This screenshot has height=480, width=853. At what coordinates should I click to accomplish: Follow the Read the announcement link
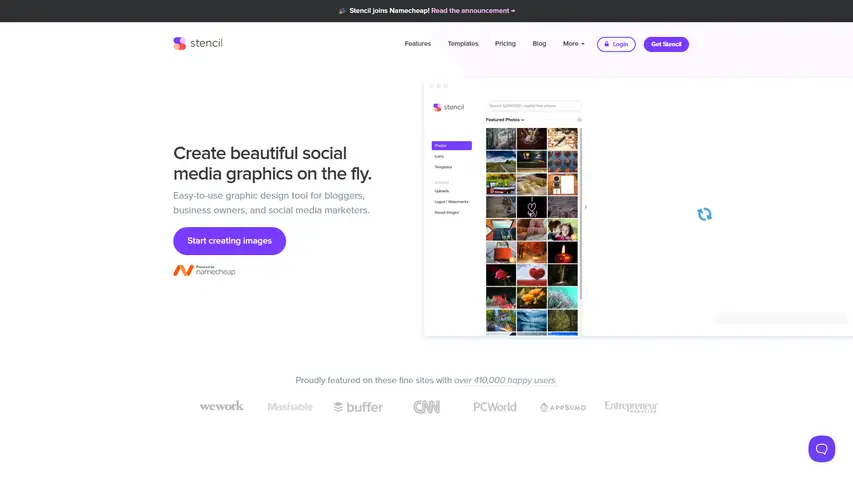(473, 11)
